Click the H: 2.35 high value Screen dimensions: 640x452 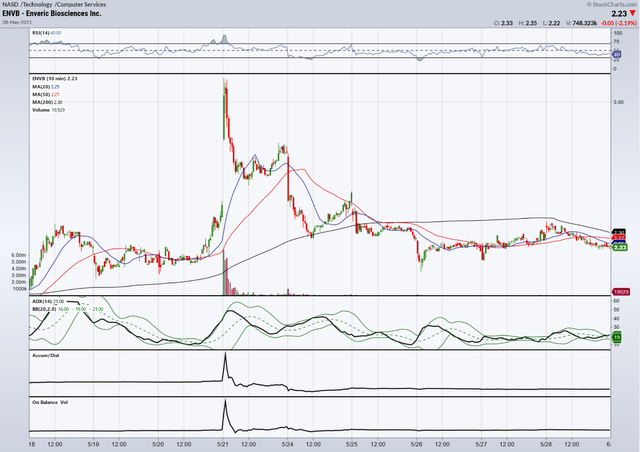tap(528, 23)
